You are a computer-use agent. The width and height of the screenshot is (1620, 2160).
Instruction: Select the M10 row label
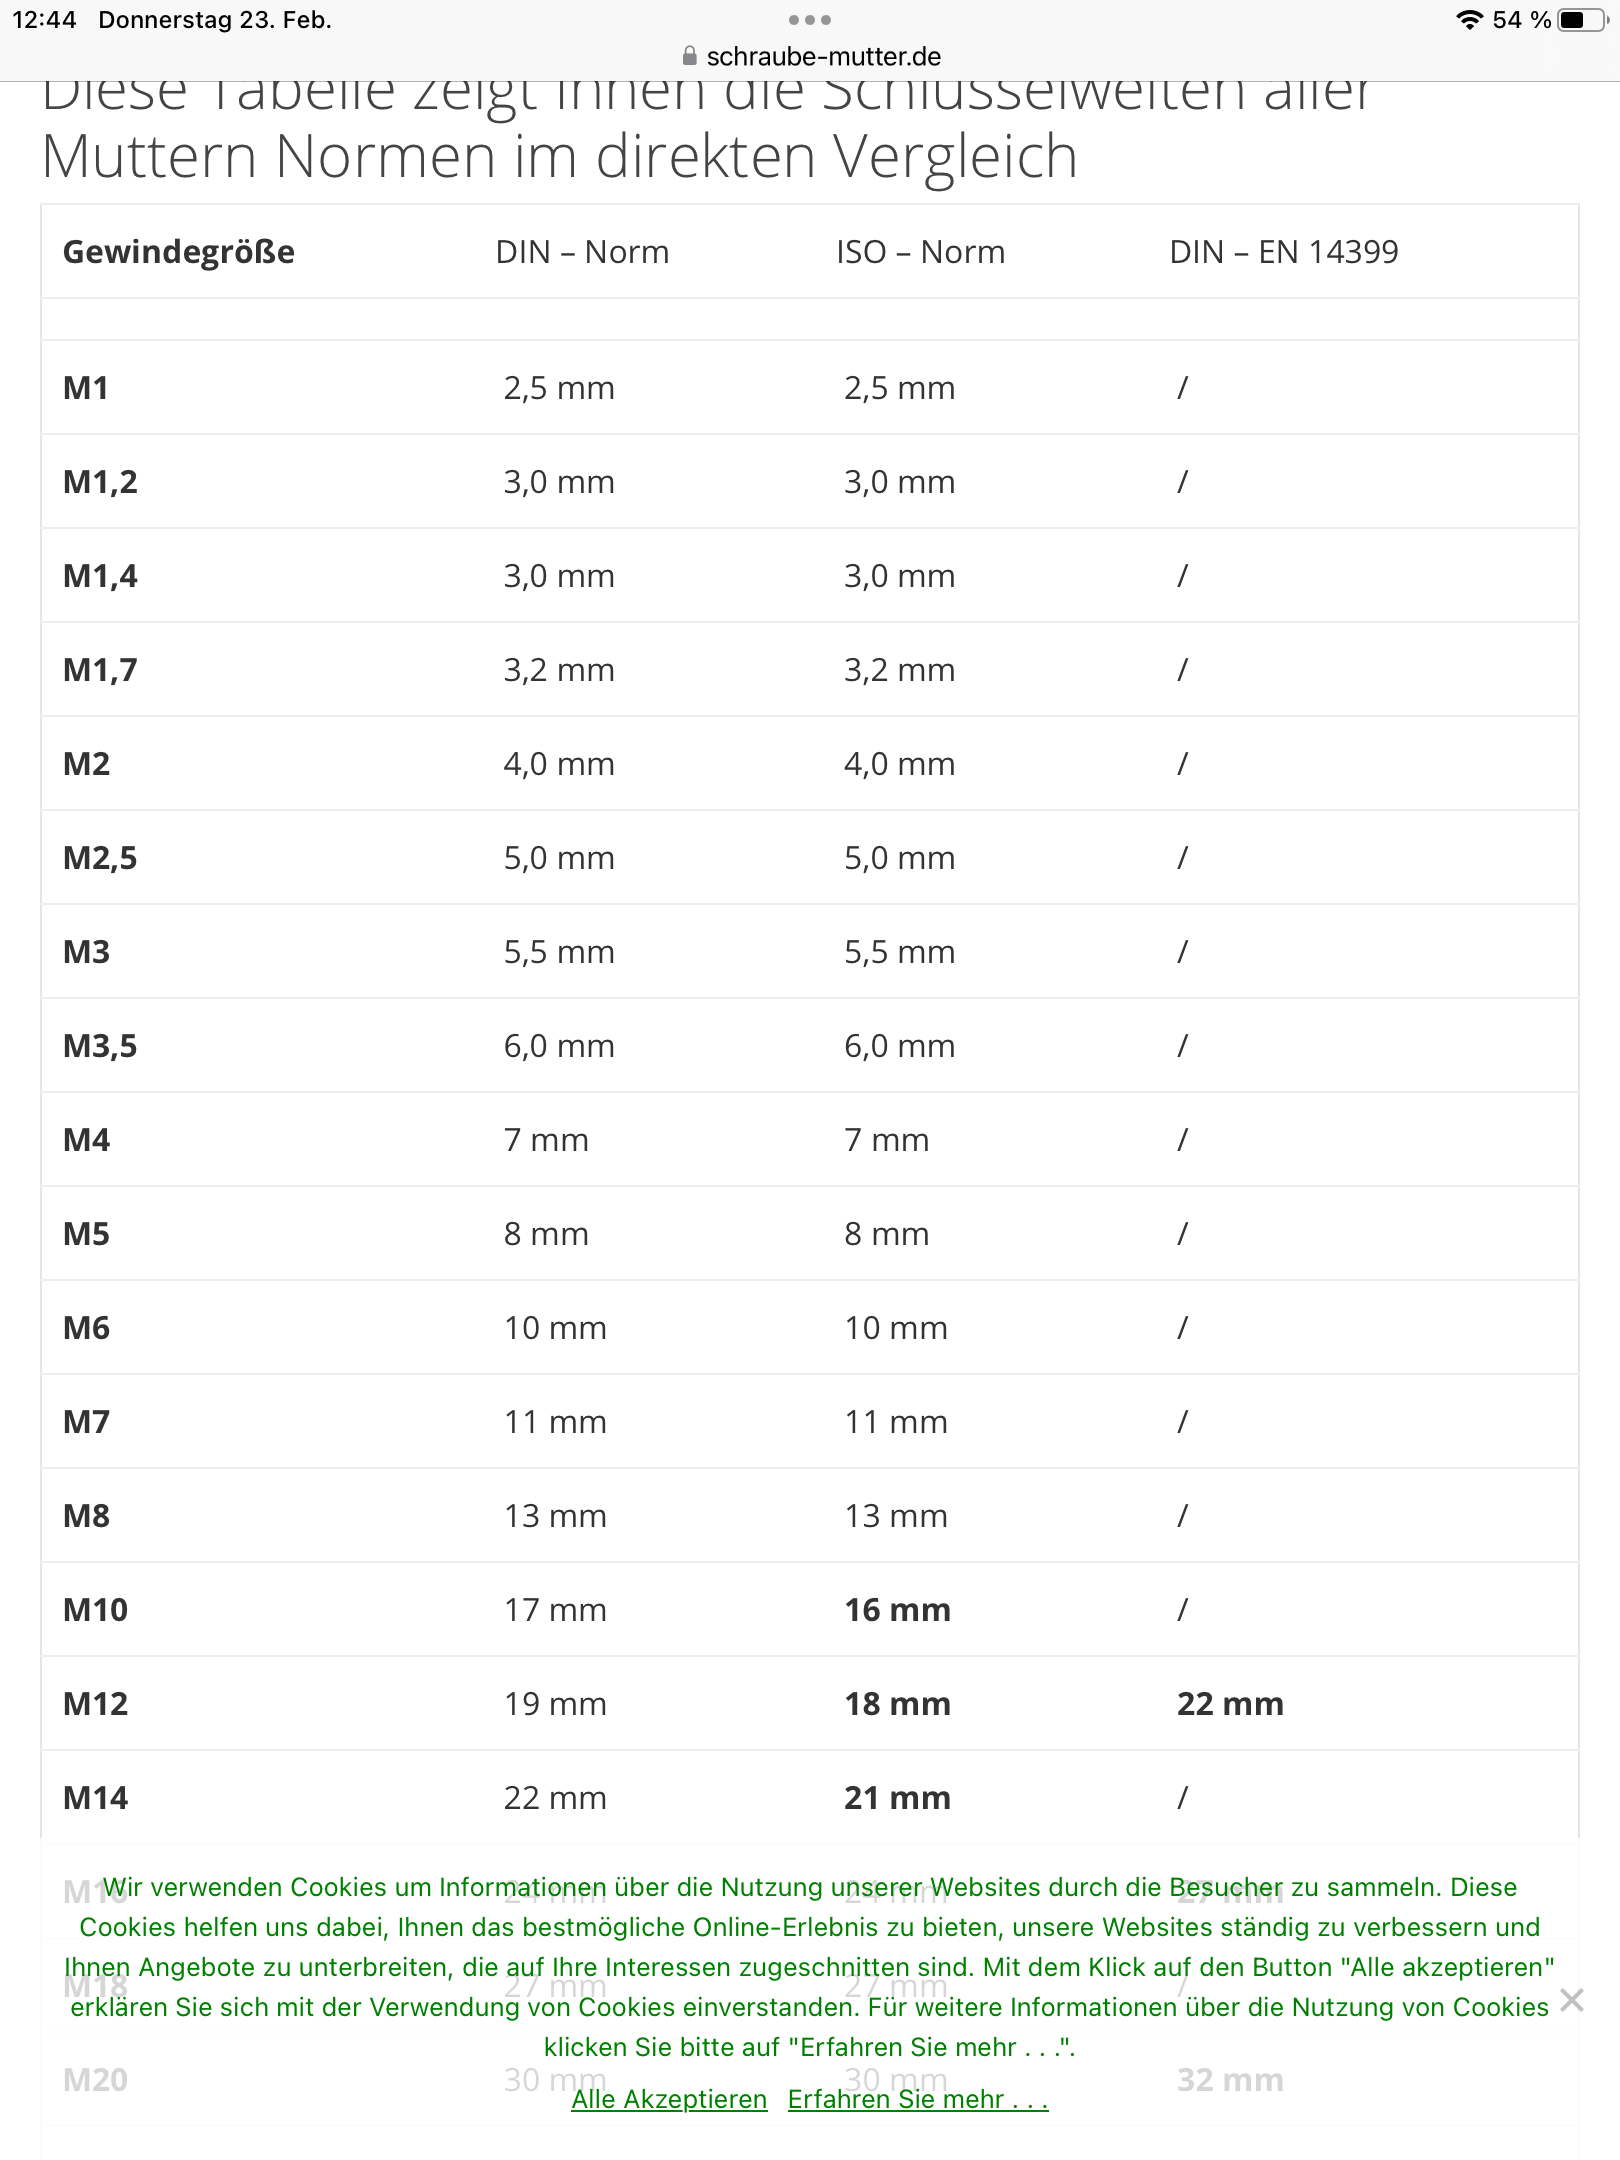(96, 1610)
